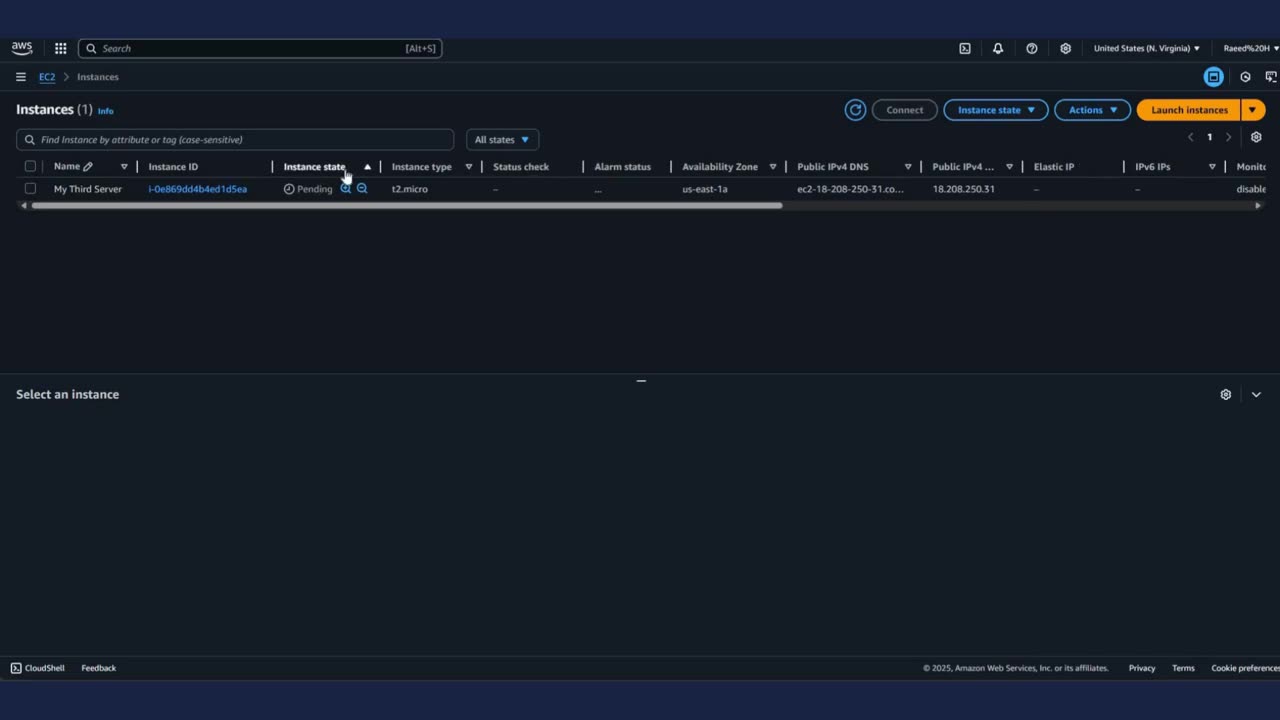The image size is (1280, 720).
Task: Open the Info link next to Instances
Action: 105,111
